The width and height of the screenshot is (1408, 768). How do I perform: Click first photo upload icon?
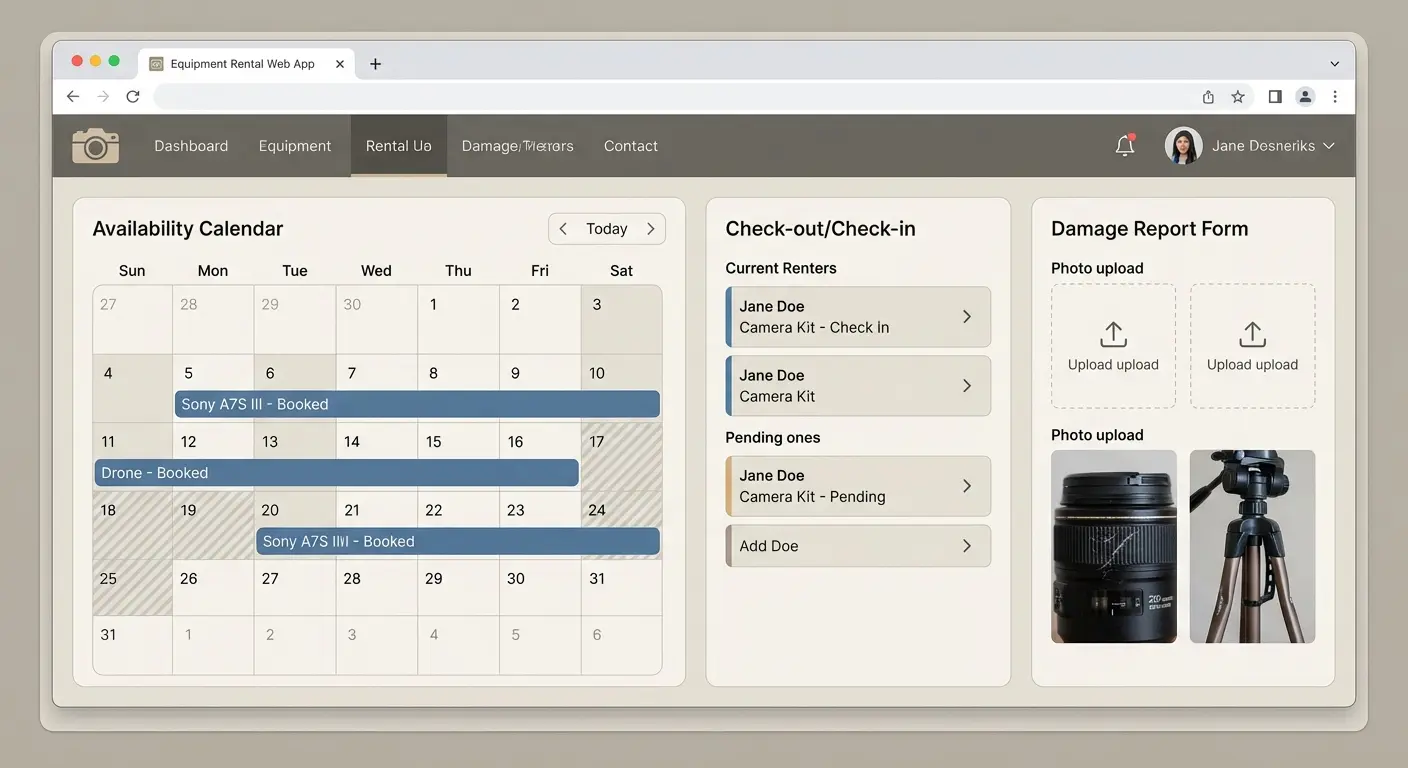click(1113, 334)
